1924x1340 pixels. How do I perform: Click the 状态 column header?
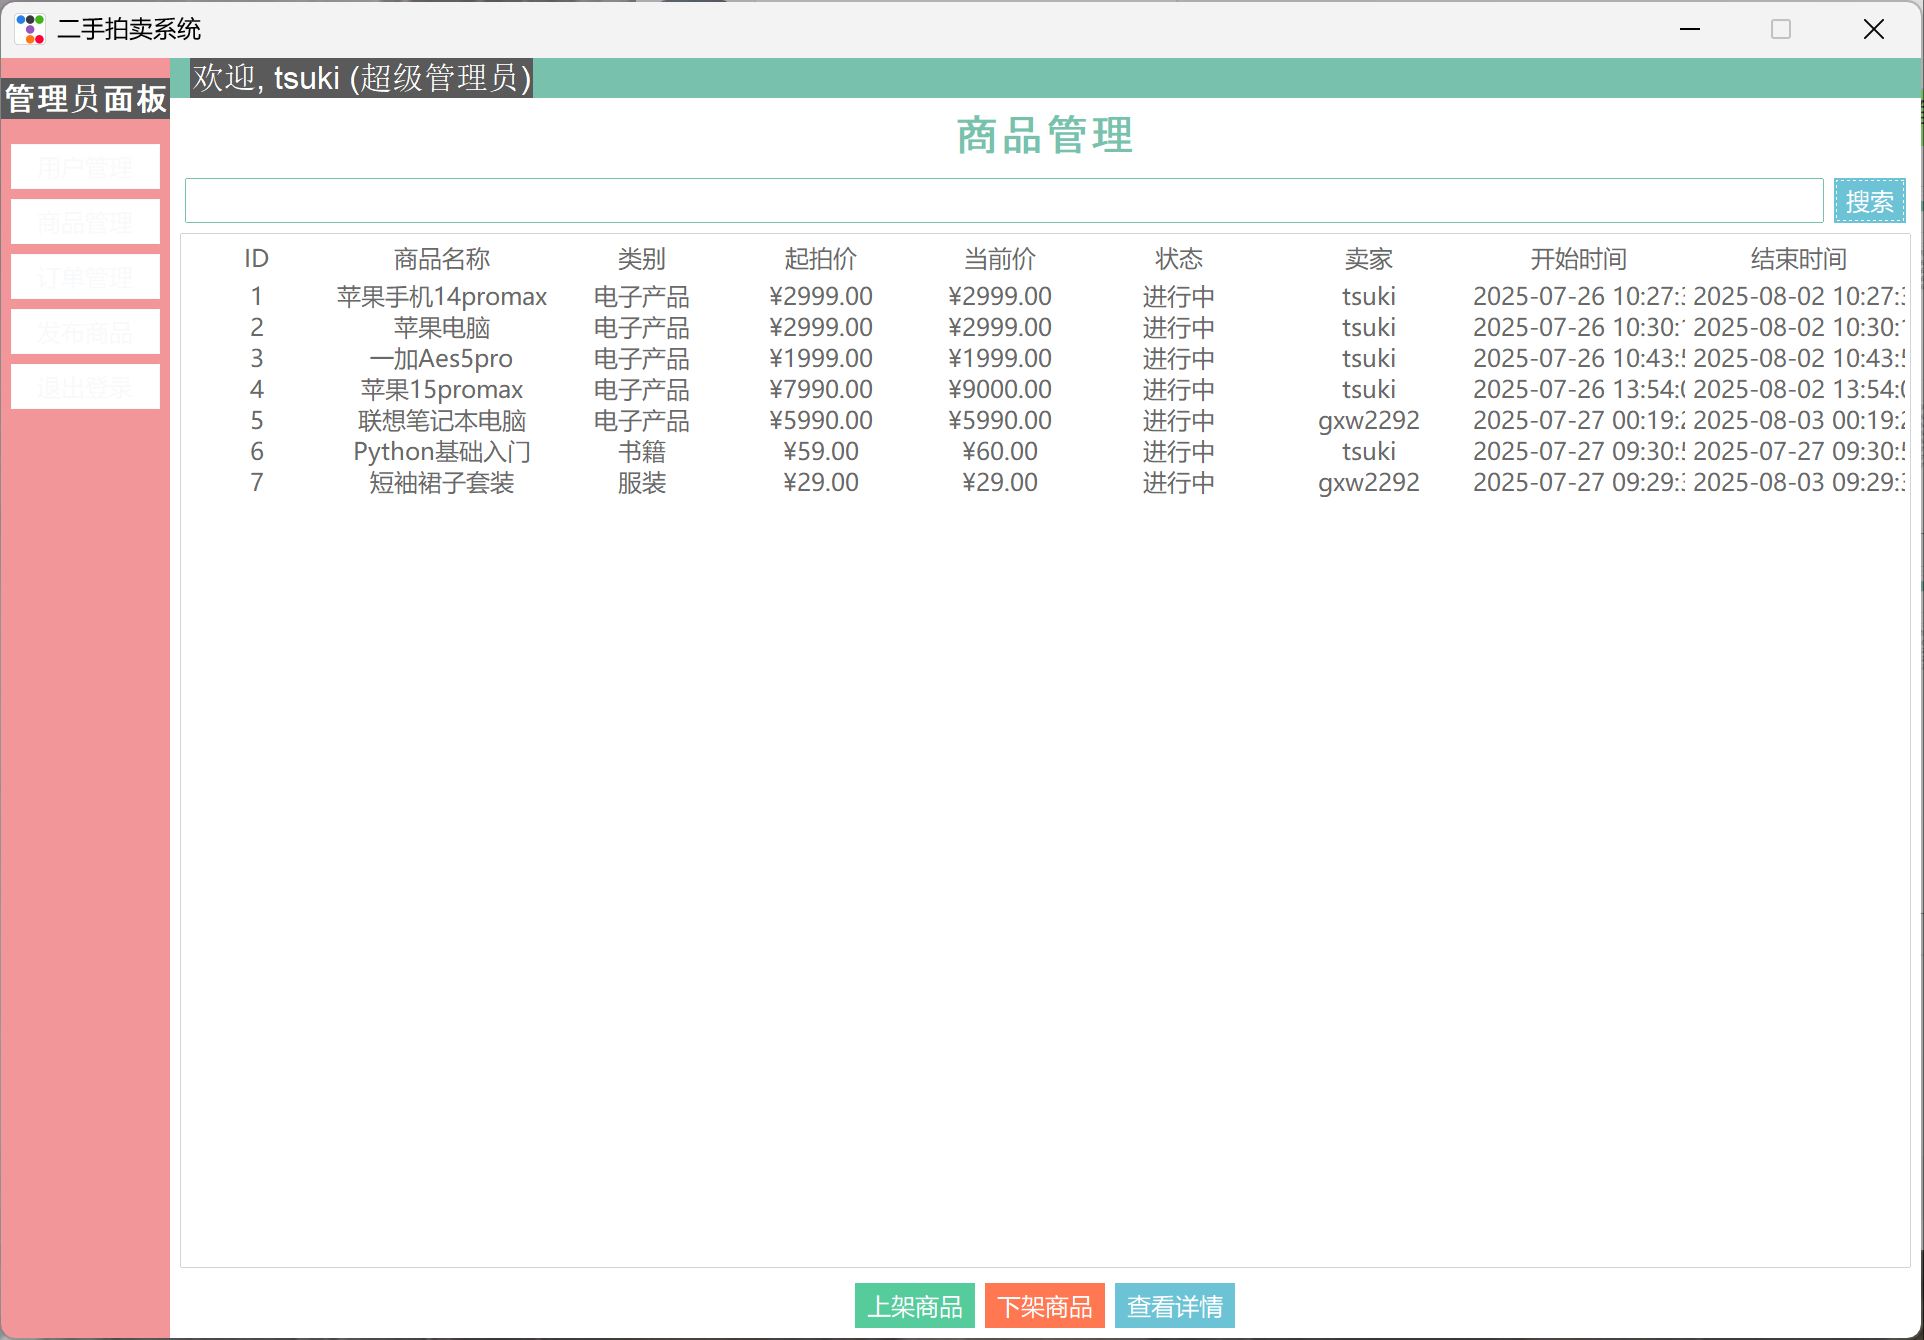click(x=1179, y=259)
